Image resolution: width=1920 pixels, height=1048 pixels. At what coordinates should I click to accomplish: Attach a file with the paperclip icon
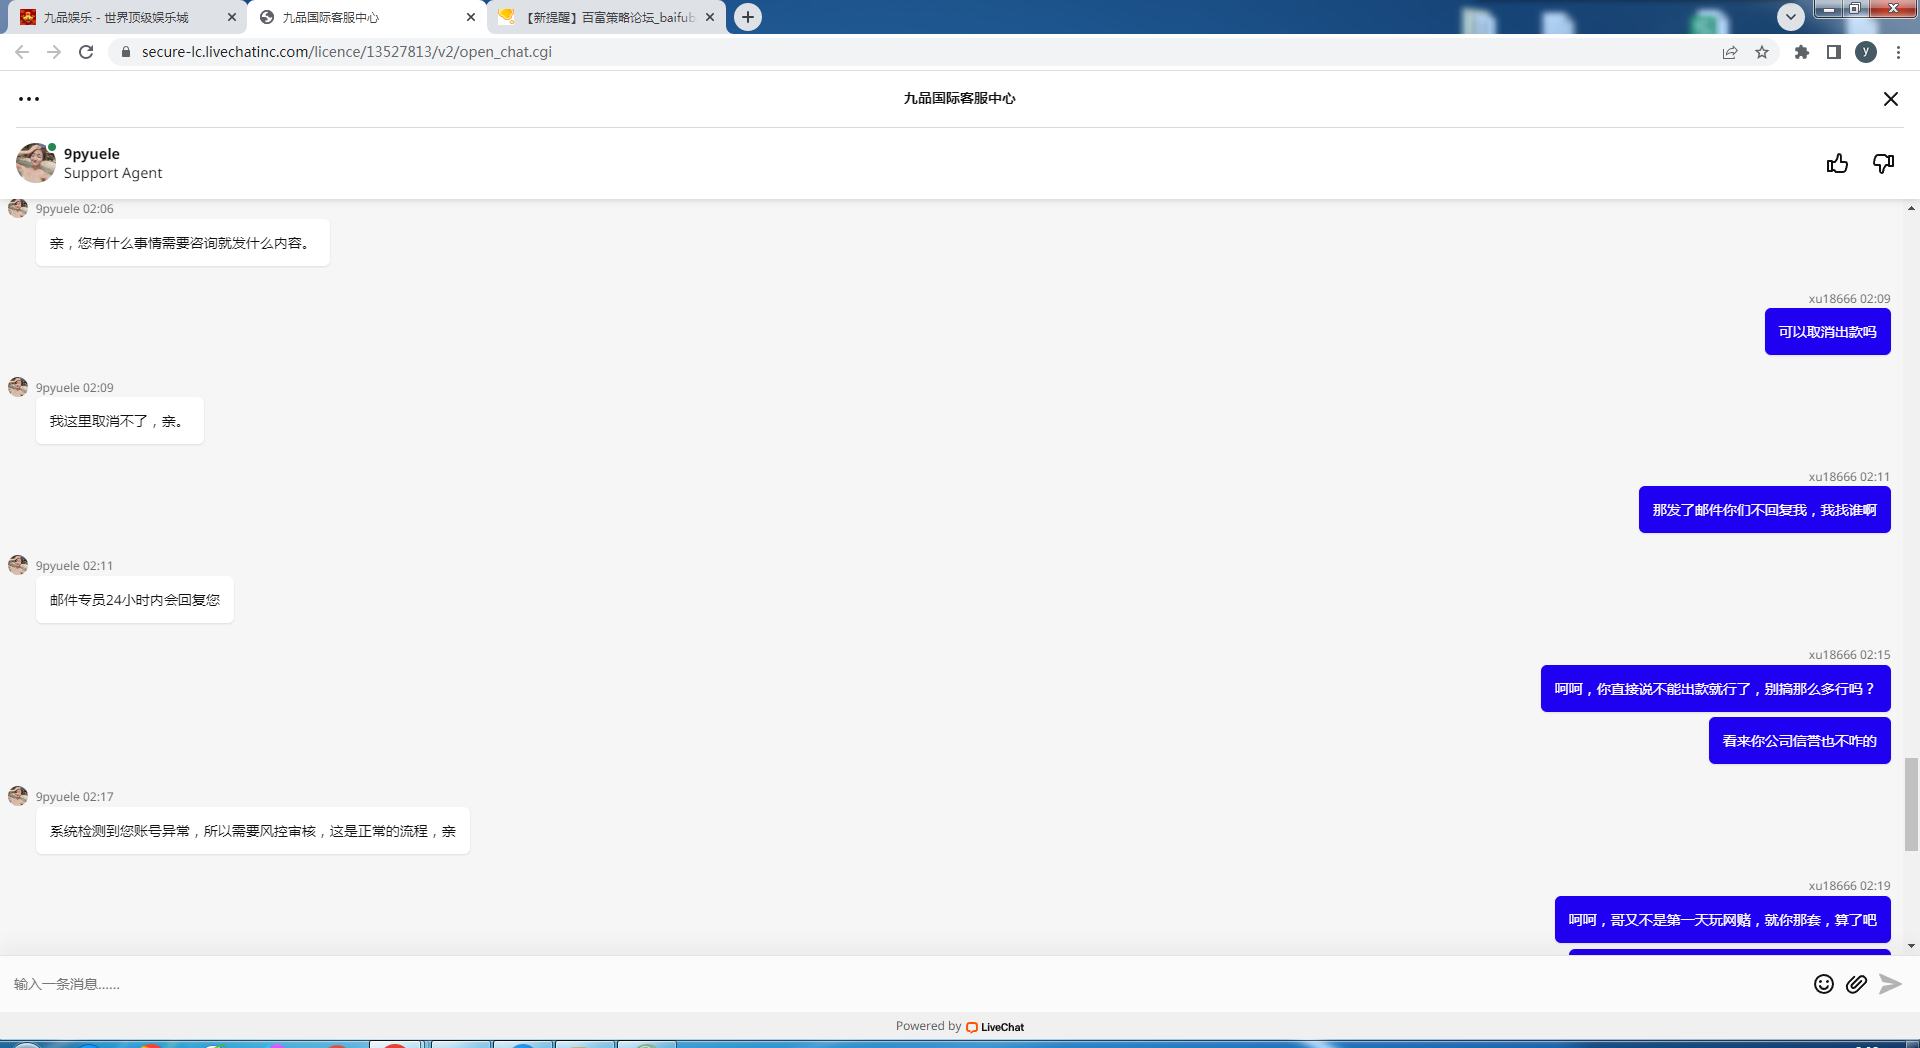click(1856, 984)
